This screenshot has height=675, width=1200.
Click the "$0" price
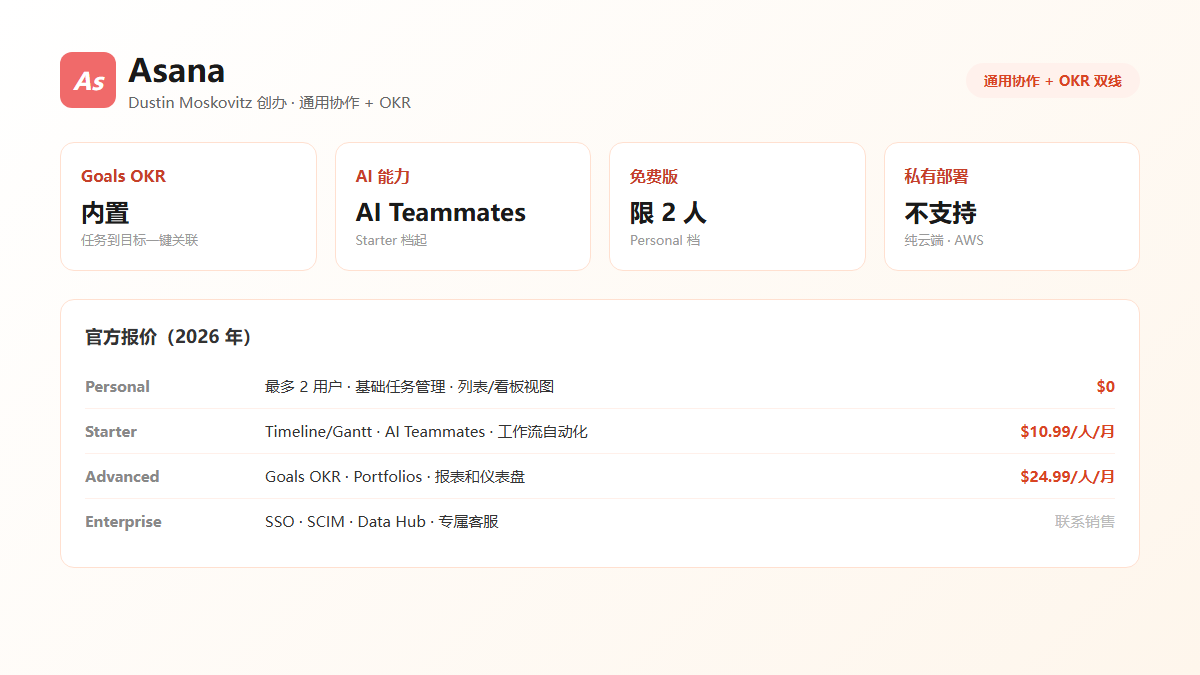coord(1105,386)
